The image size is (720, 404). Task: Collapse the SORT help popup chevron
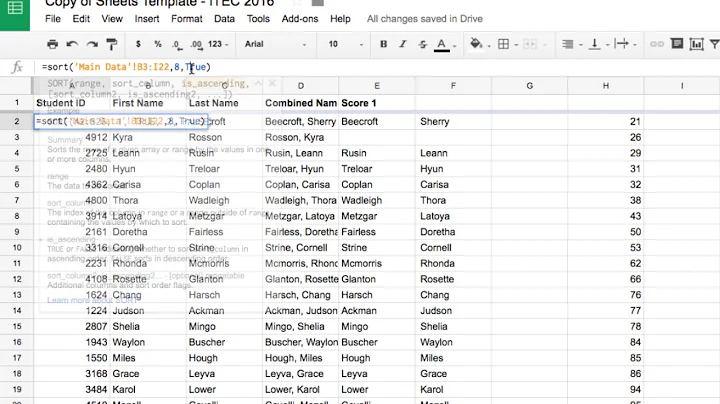point(258,83)
